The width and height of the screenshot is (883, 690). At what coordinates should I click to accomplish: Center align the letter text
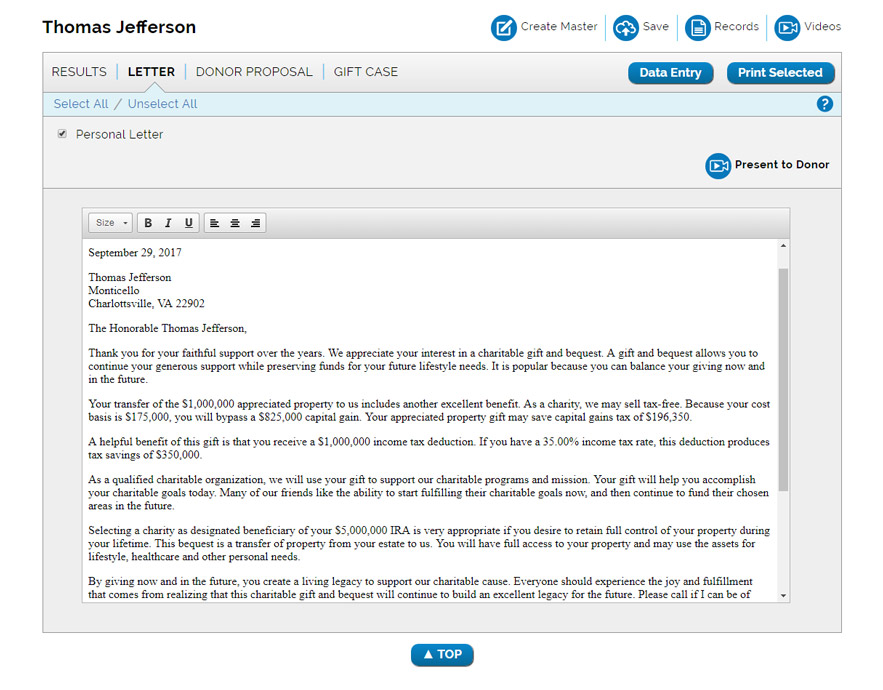(235, 223)
